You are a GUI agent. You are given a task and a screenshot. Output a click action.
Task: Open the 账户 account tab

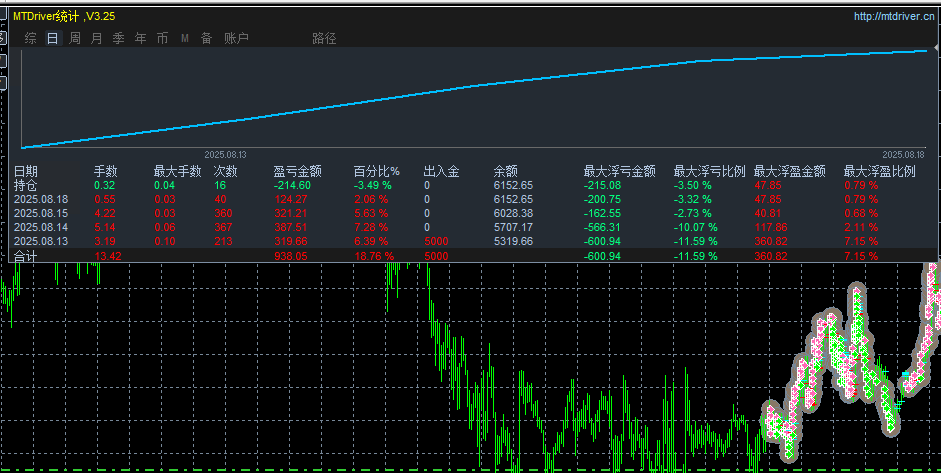click(236, 38)
